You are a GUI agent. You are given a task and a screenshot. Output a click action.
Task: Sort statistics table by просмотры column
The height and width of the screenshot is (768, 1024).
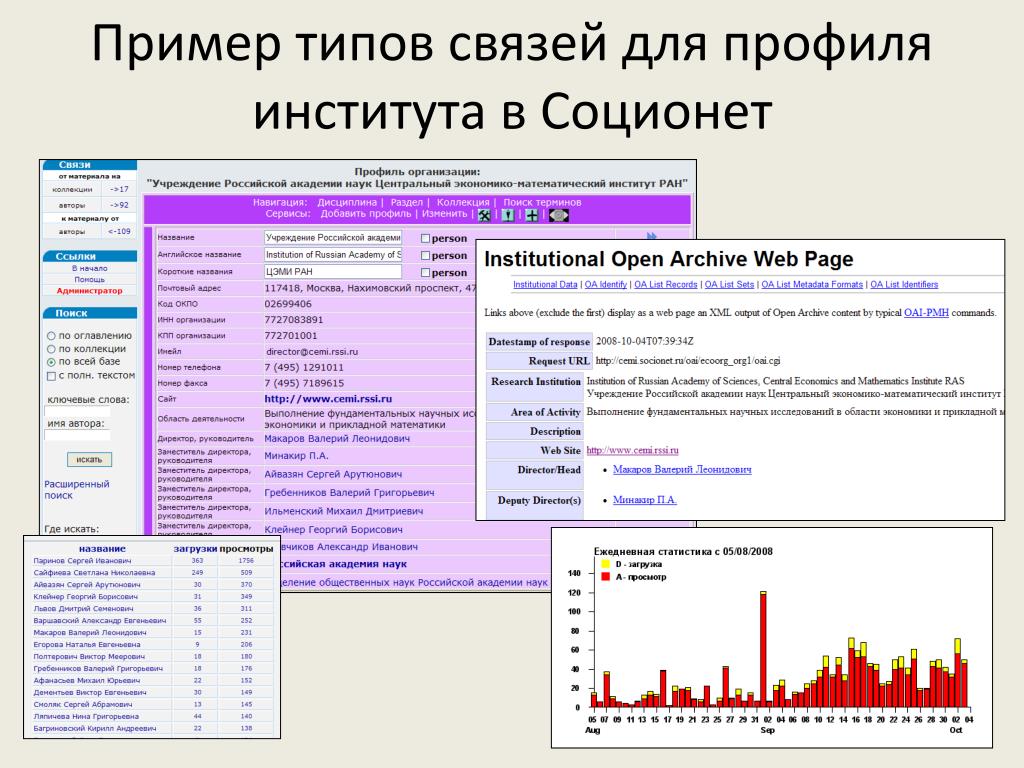246,549
